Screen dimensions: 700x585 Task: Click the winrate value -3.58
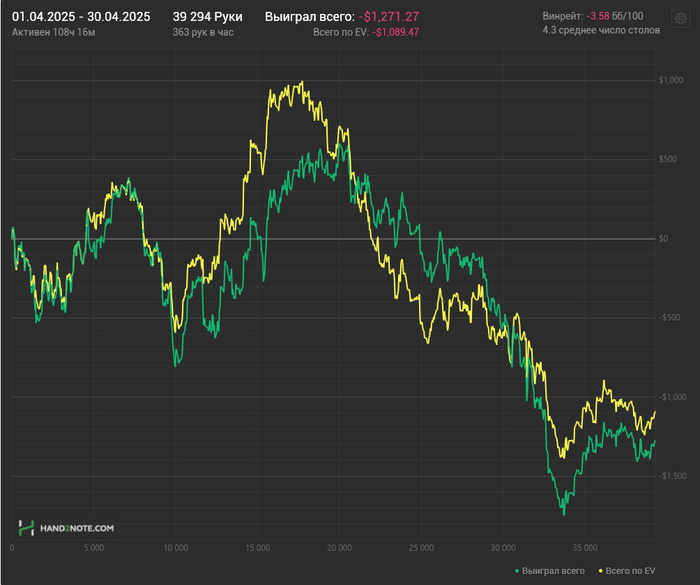(x=598, y=17)
